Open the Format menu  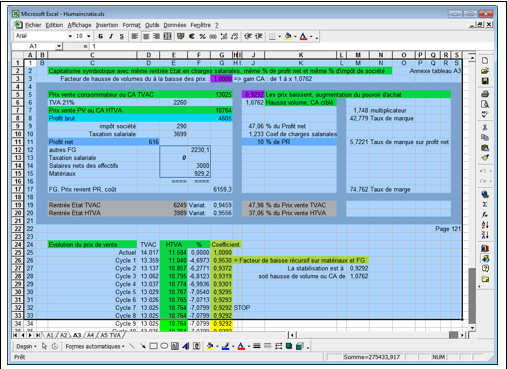coord(132,25)
